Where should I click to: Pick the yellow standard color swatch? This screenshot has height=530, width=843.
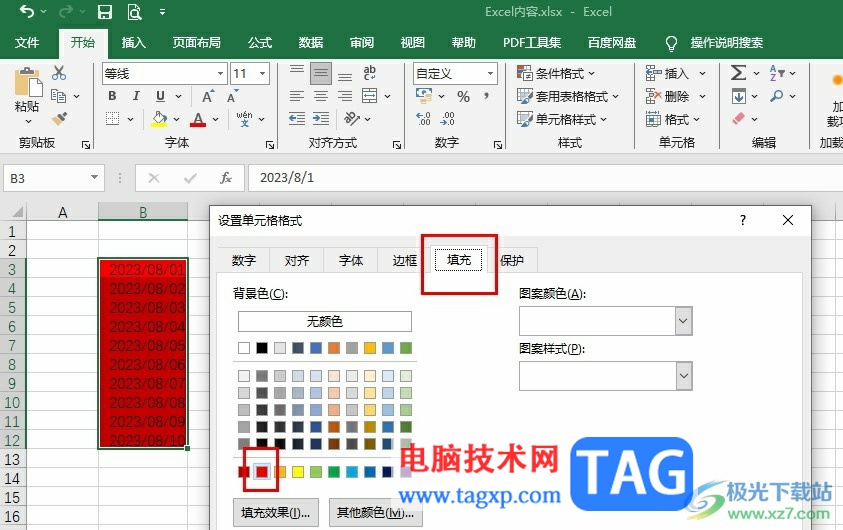298,472
